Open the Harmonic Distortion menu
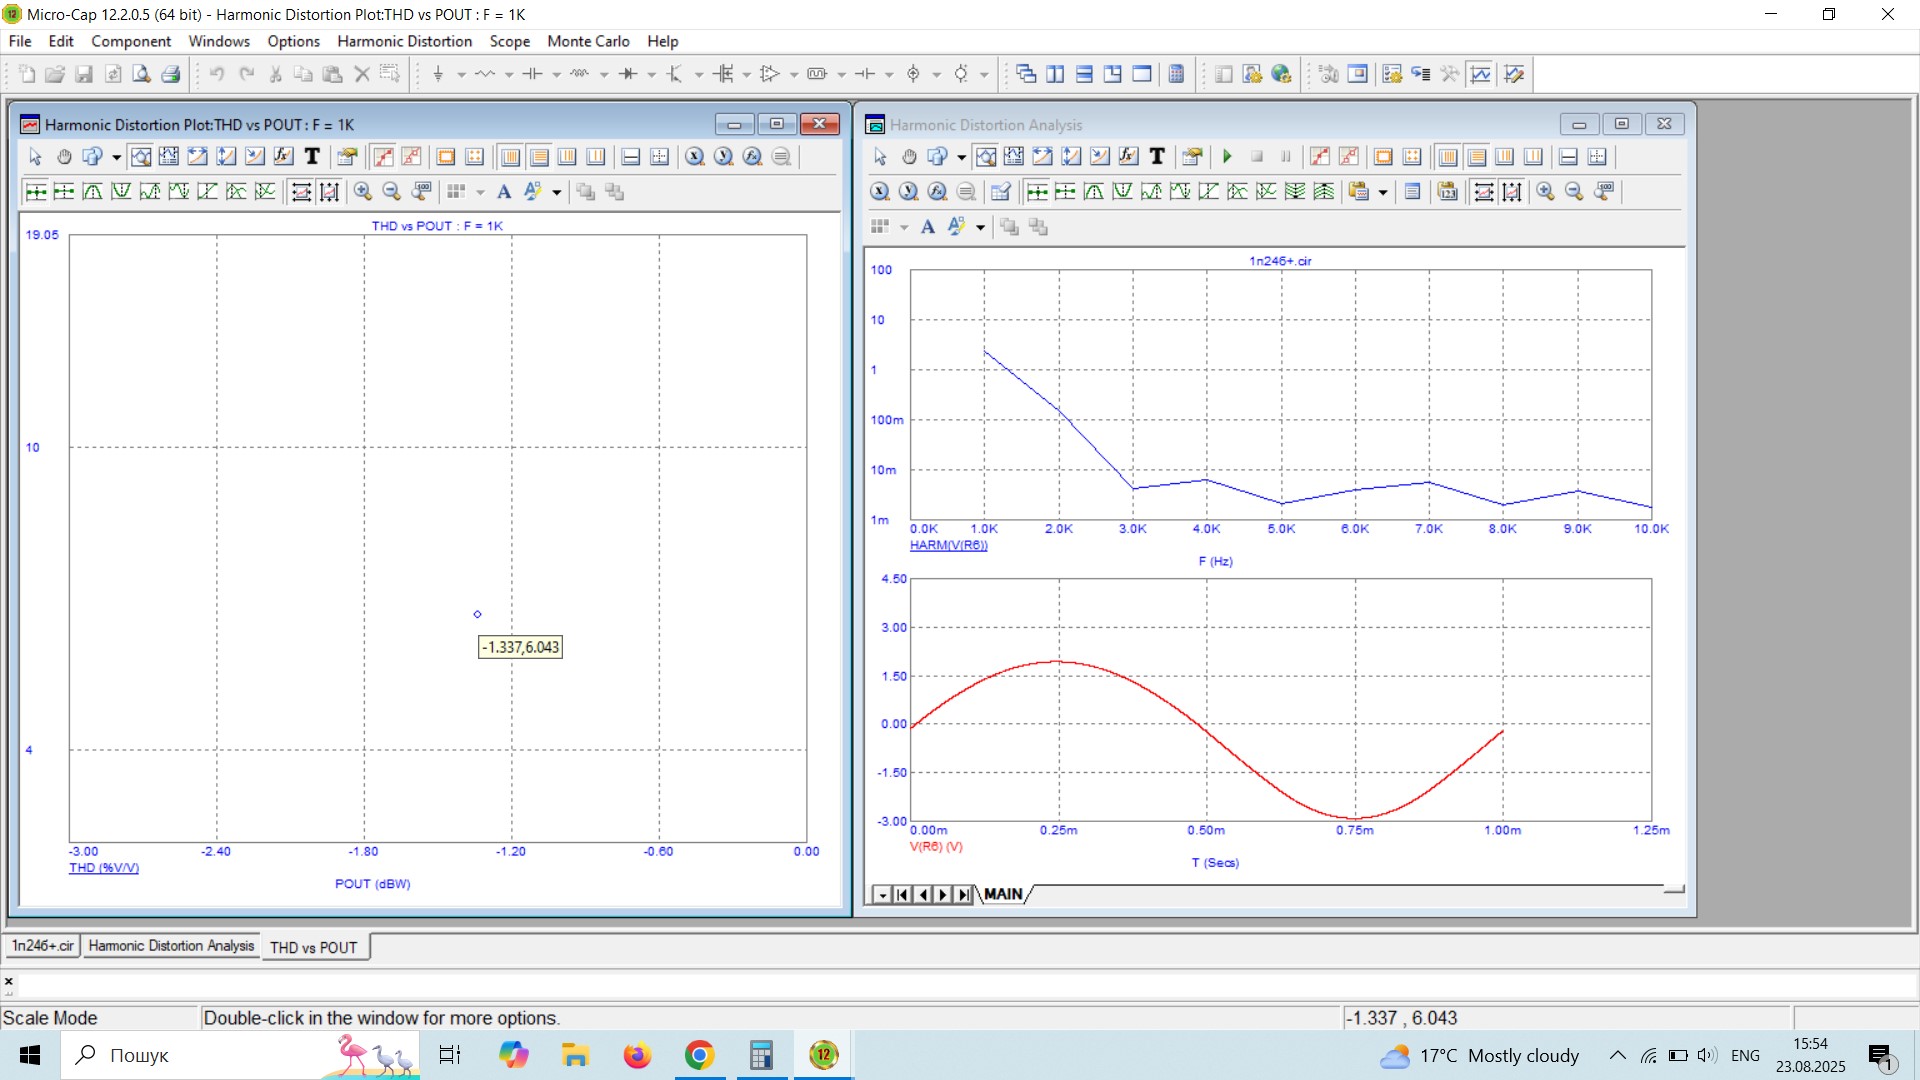 404,41
